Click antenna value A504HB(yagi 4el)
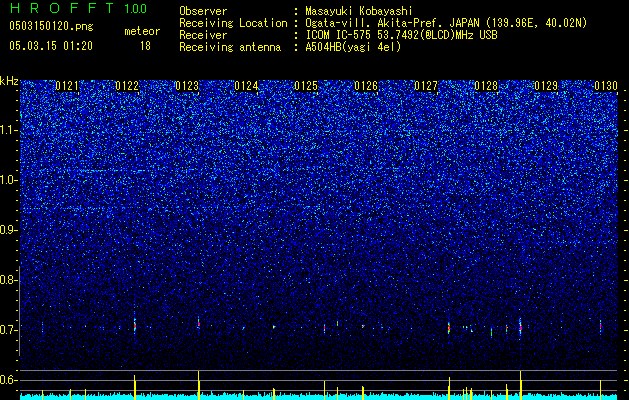The image size is (629, 400). tap(353, 47)
